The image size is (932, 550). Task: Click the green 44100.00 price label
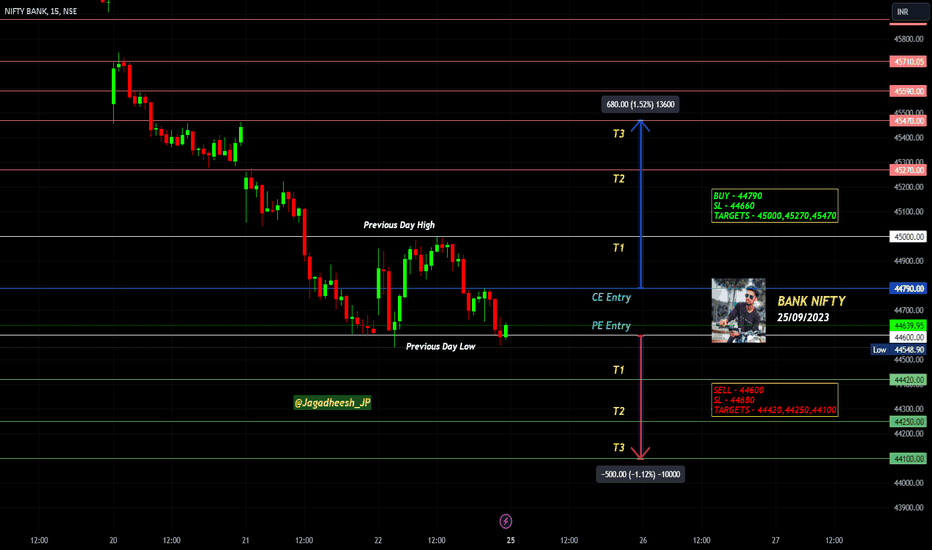point(908,458)
